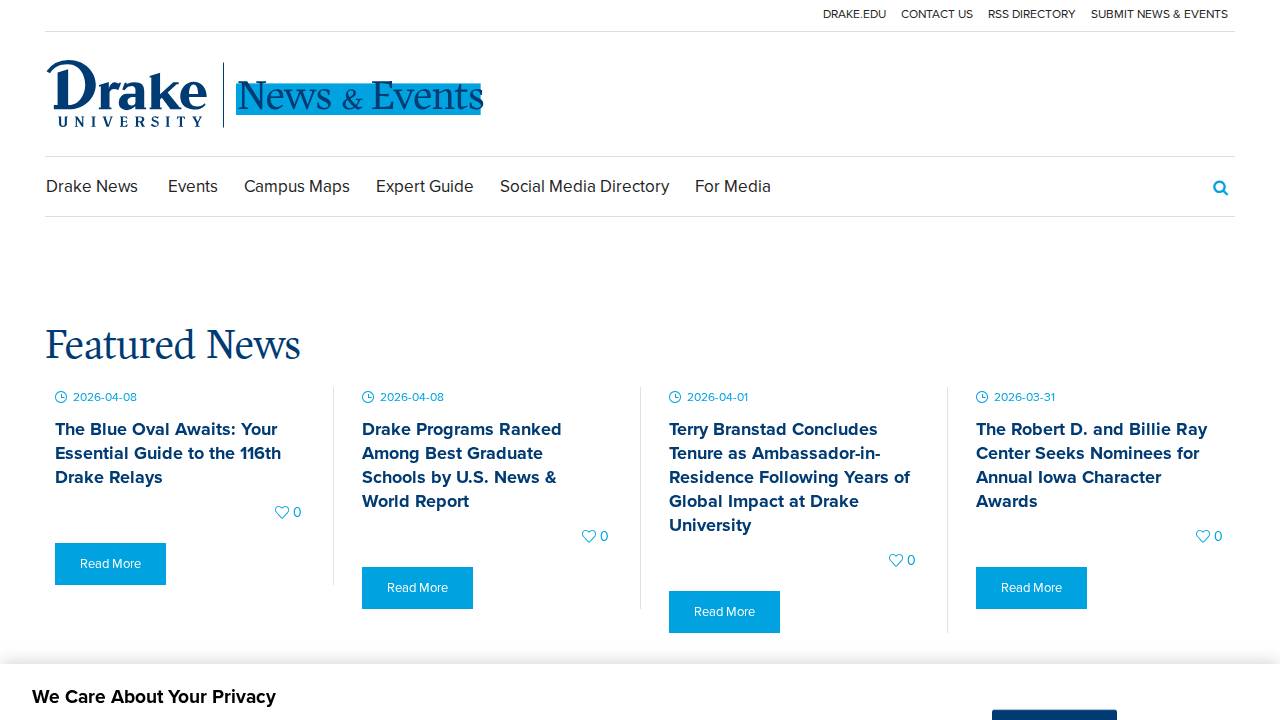Click the Drake University logo
Viewport: 1280px width, 720px height.
coord(126,94)
